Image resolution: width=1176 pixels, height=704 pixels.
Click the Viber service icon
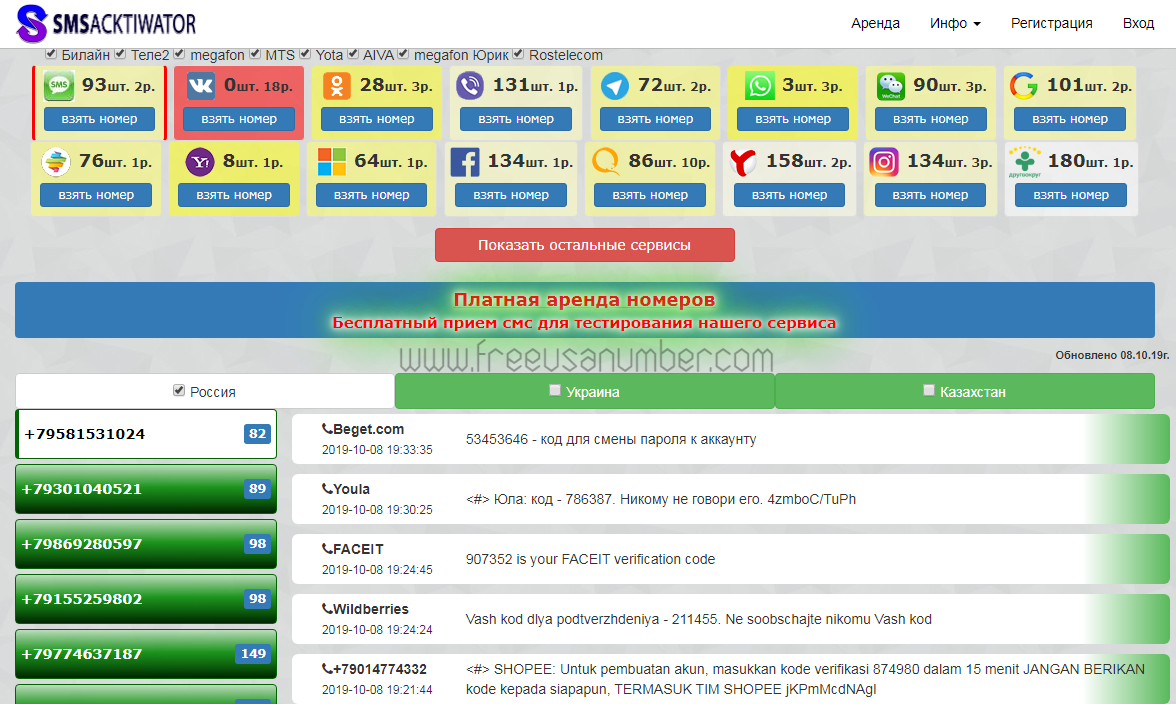470,85
